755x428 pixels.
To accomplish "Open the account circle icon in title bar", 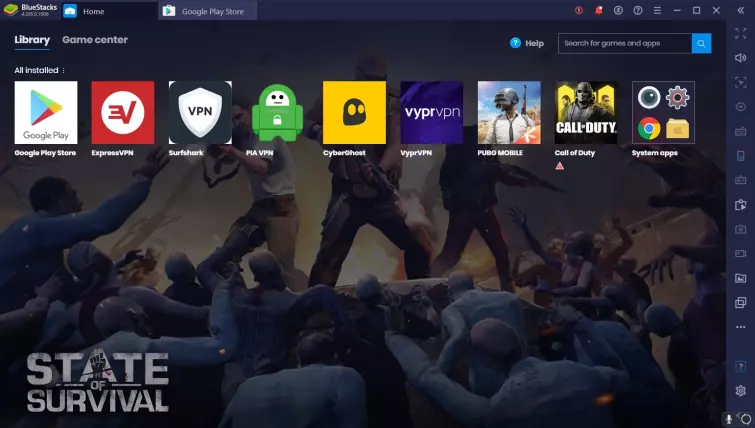I will pos(618,10).
